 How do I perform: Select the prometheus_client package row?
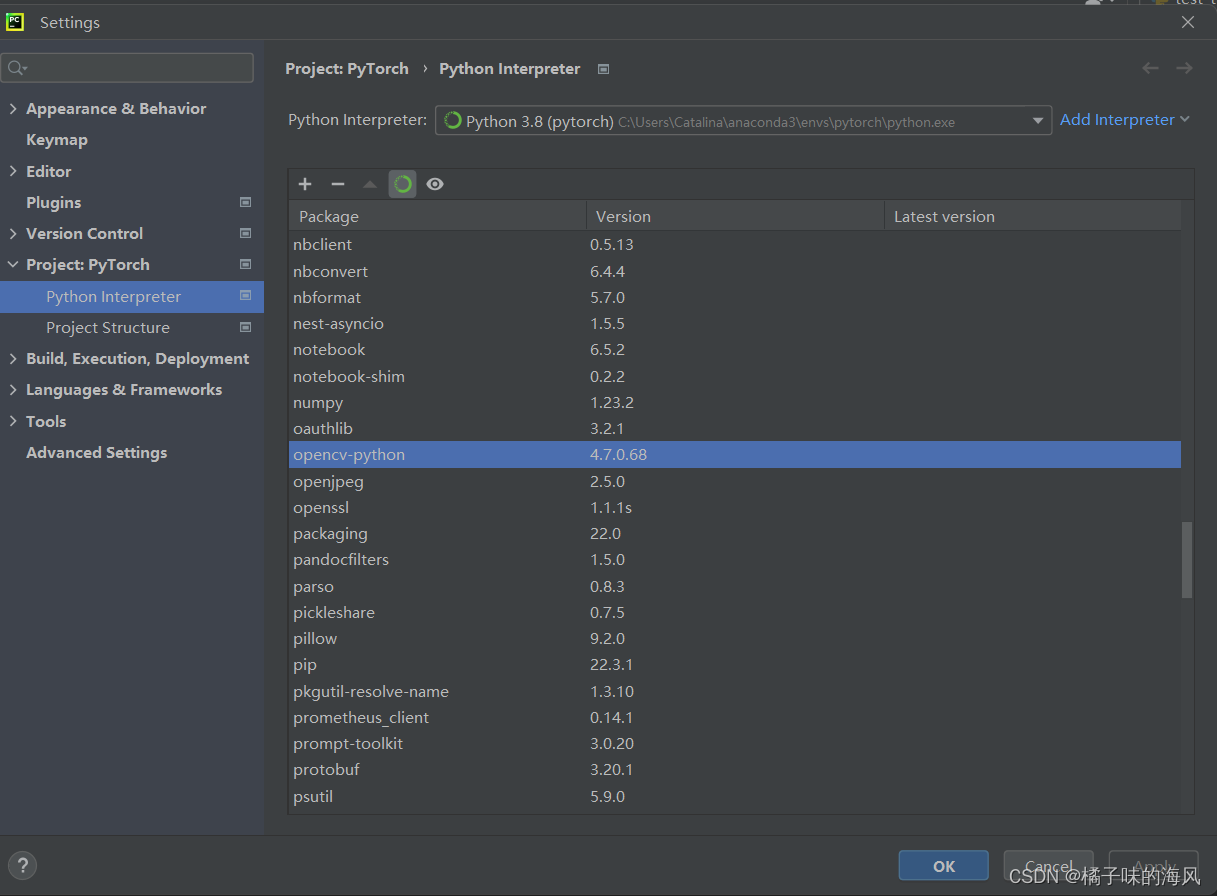pos(735,717)
